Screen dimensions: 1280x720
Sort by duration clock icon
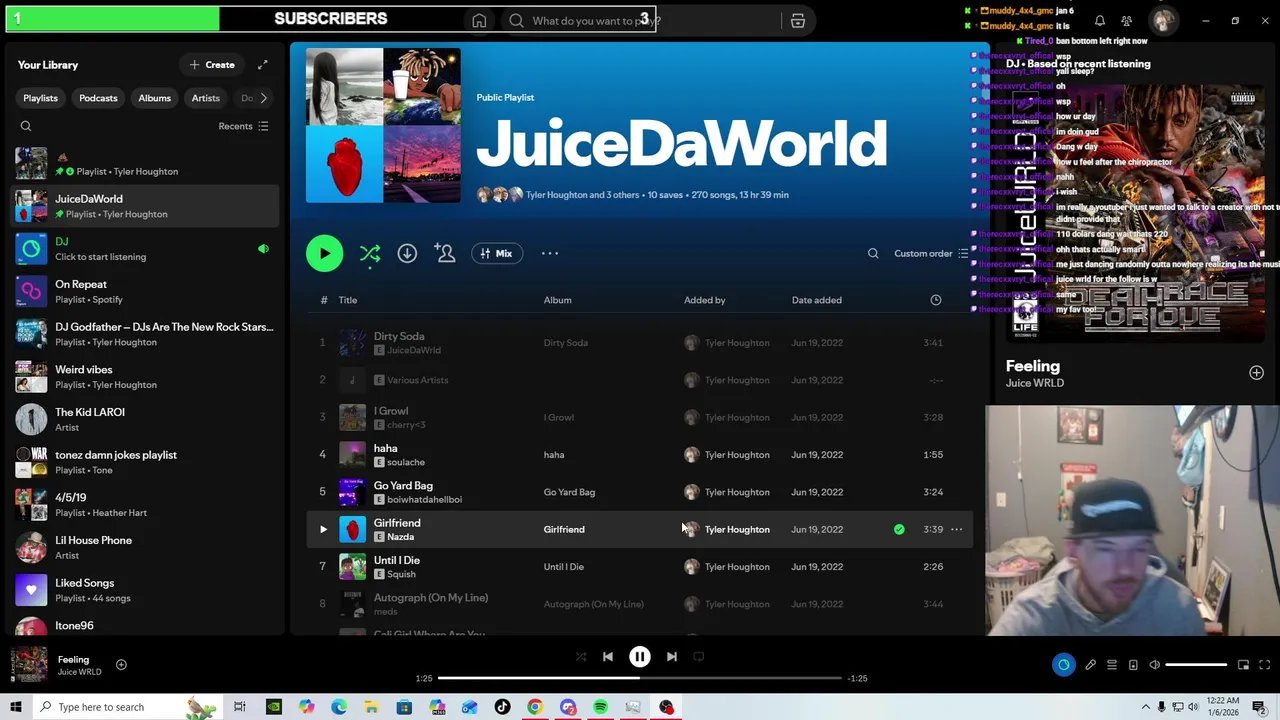point(935,300)
